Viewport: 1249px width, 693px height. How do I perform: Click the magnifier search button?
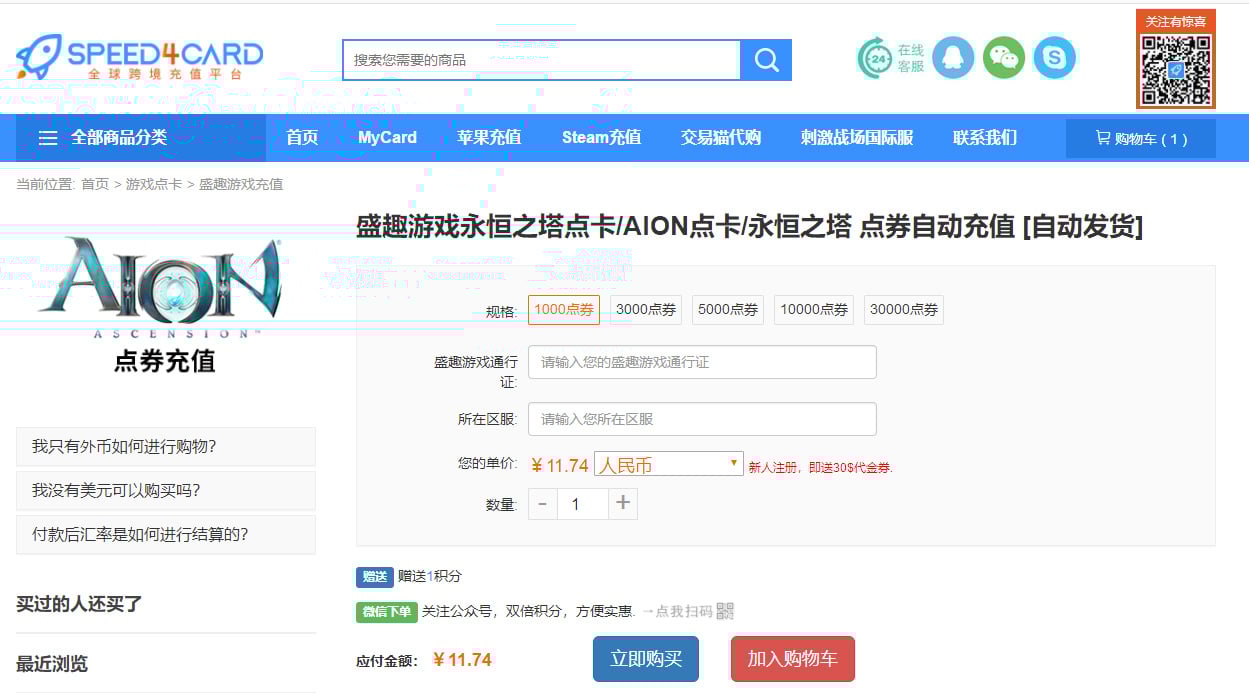(766, 60)
